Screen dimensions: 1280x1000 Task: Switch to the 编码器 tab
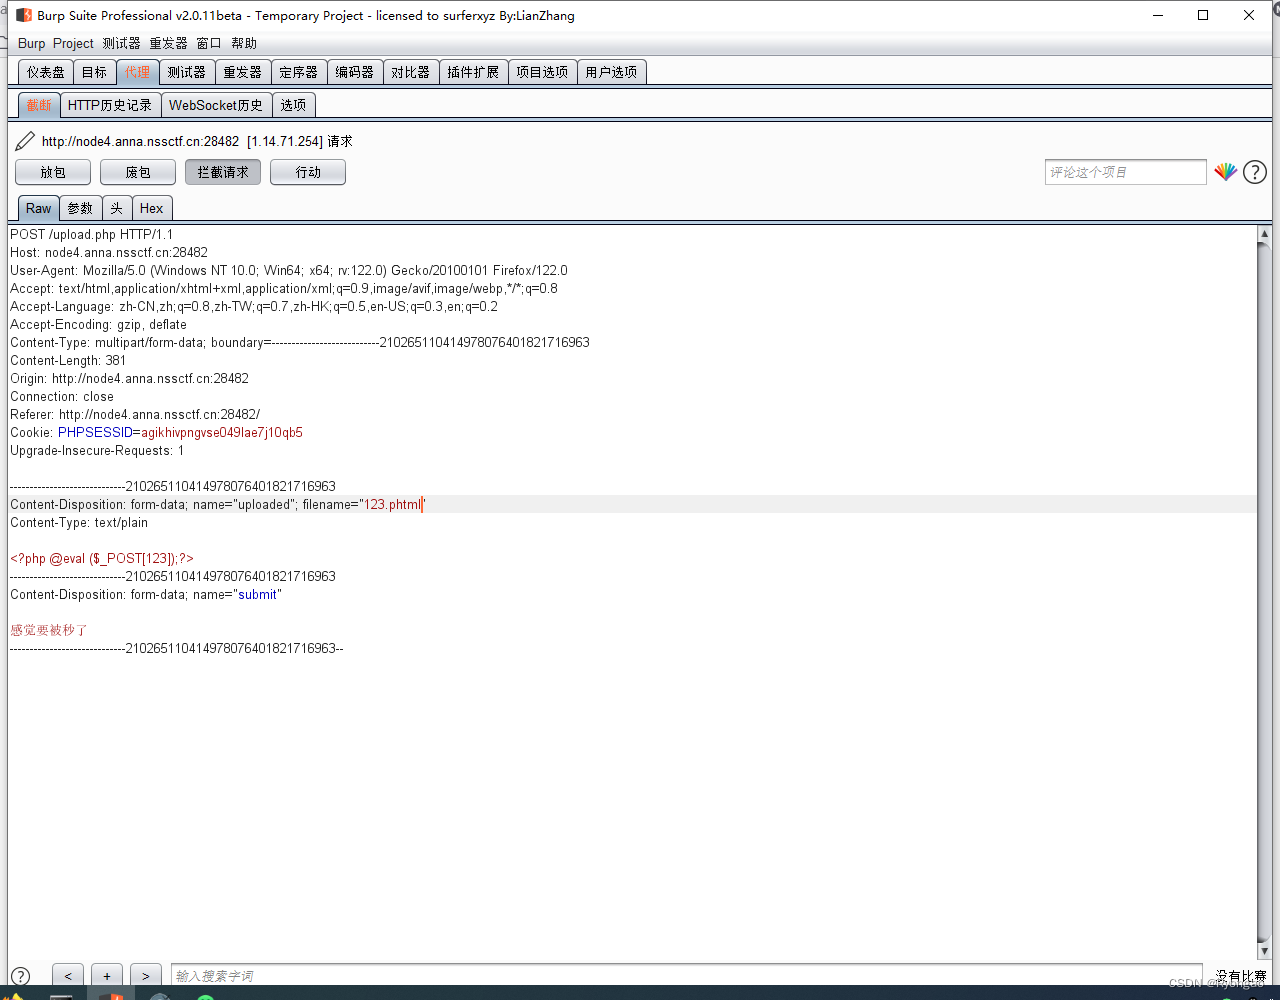354,72
